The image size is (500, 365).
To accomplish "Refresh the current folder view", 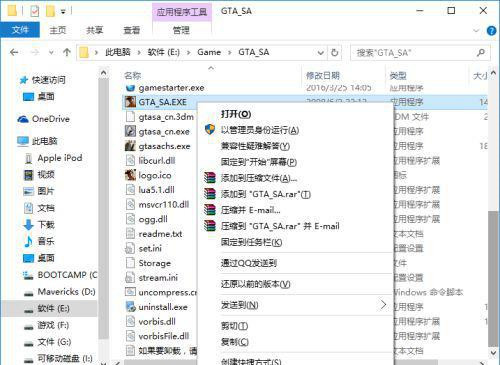I will 334,52.
